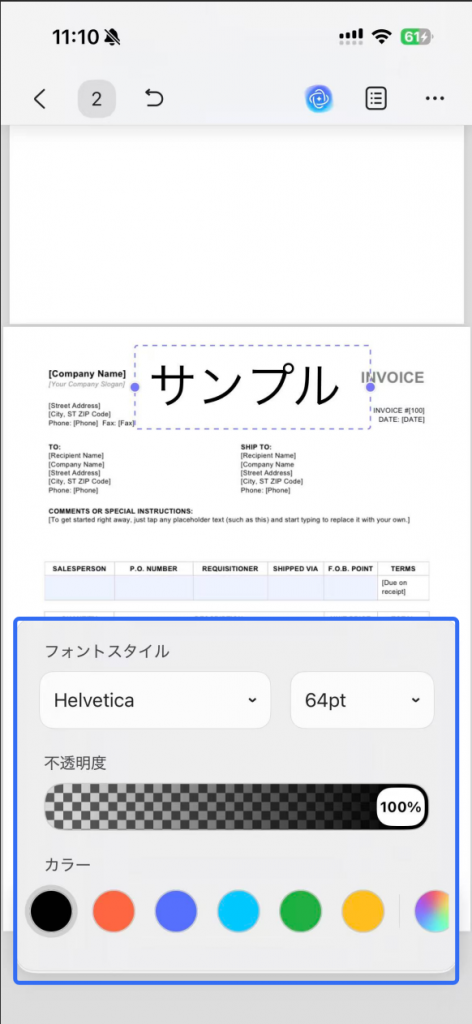The height and width of the screenshot is (1024, 472).
Task: Tap the SALESPERSON table header
Action: coord(80,569)
